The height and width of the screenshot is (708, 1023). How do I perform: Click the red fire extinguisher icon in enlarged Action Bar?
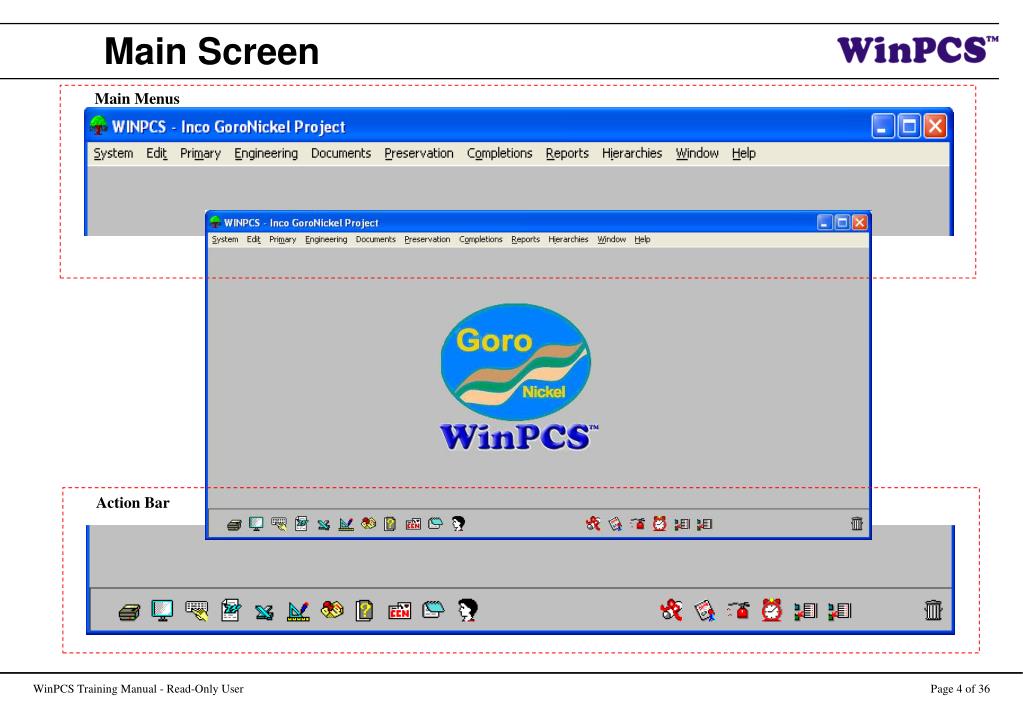[x=739, y=610]
